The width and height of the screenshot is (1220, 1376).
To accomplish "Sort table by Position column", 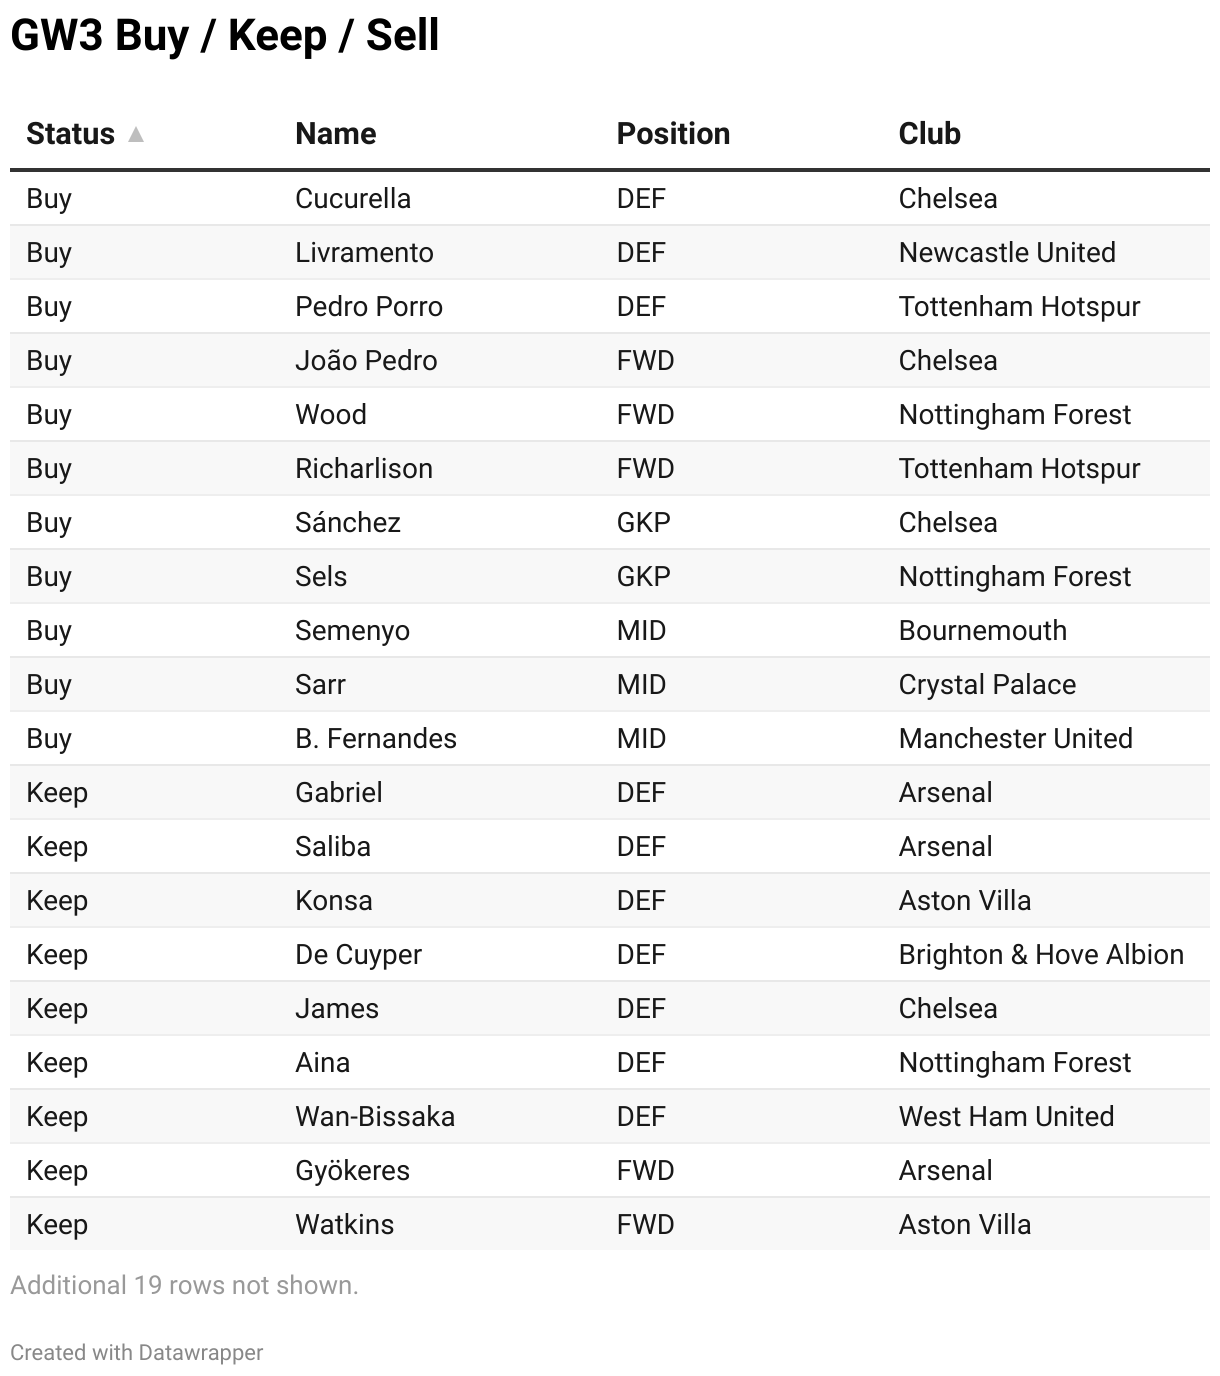I will (673, 134).
